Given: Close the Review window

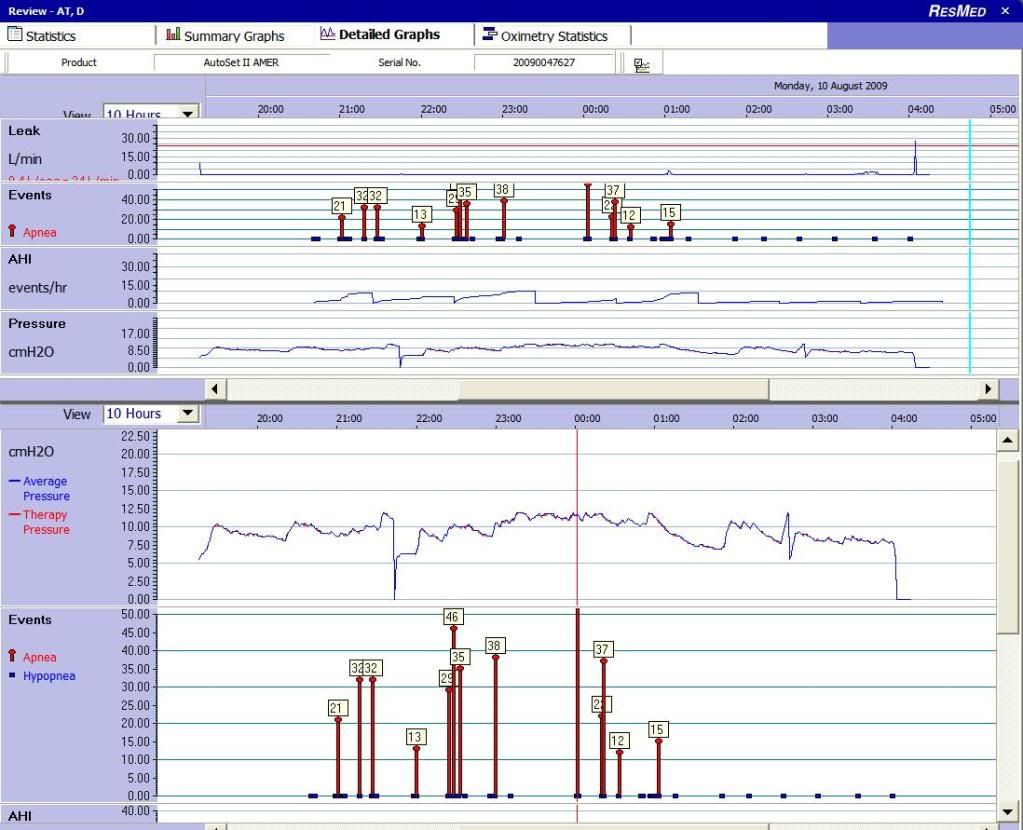Looking at the screenshot, I should coord(1005,10).
